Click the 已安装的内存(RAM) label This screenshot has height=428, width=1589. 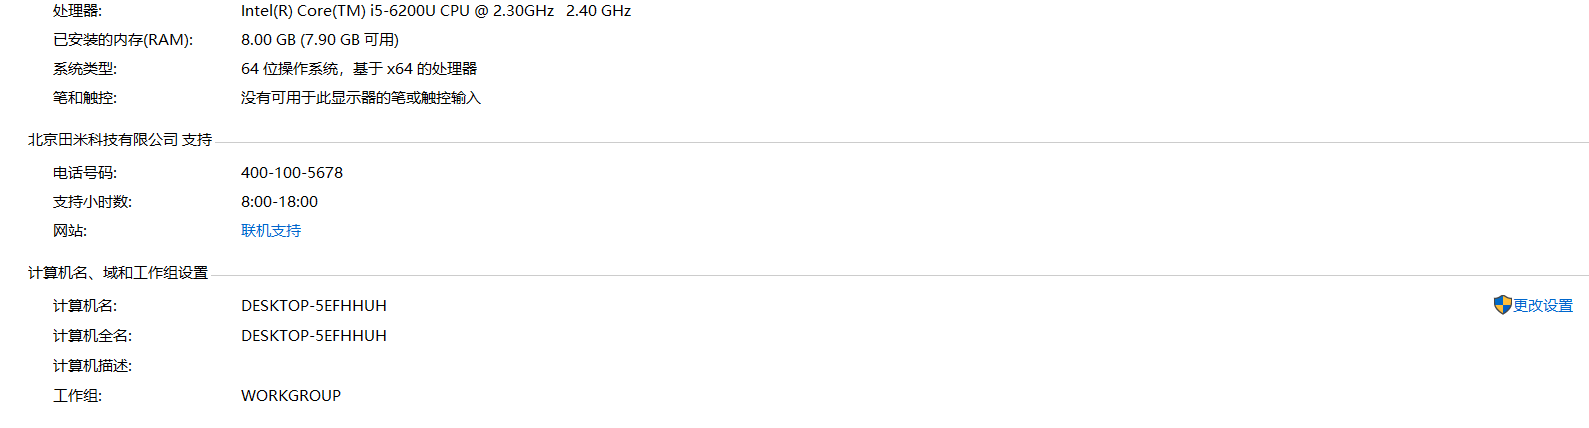pos(123,40)
